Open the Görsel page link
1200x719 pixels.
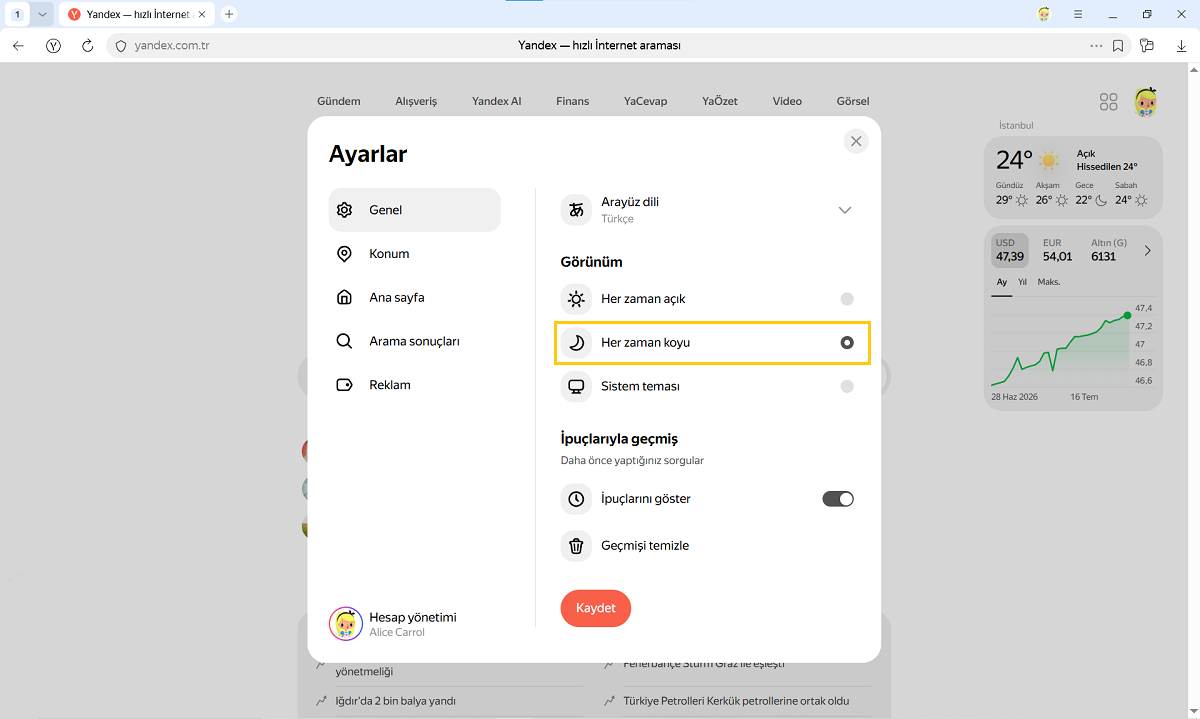point(853,101)
